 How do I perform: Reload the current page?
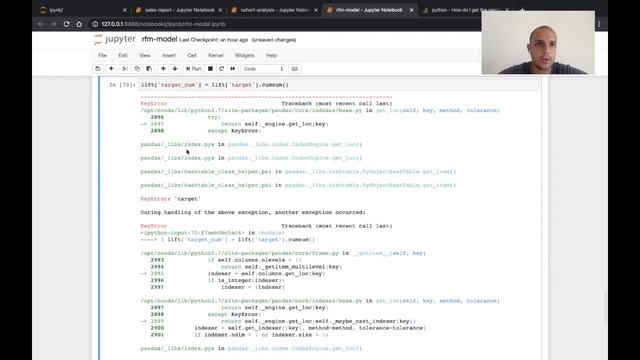[67, 24]
